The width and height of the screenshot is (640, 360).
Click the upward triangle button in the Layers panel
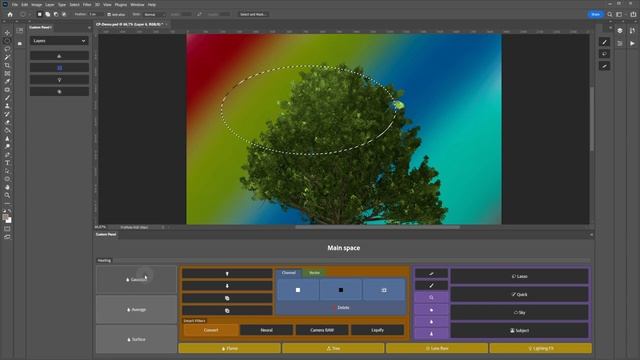point(59,56)
